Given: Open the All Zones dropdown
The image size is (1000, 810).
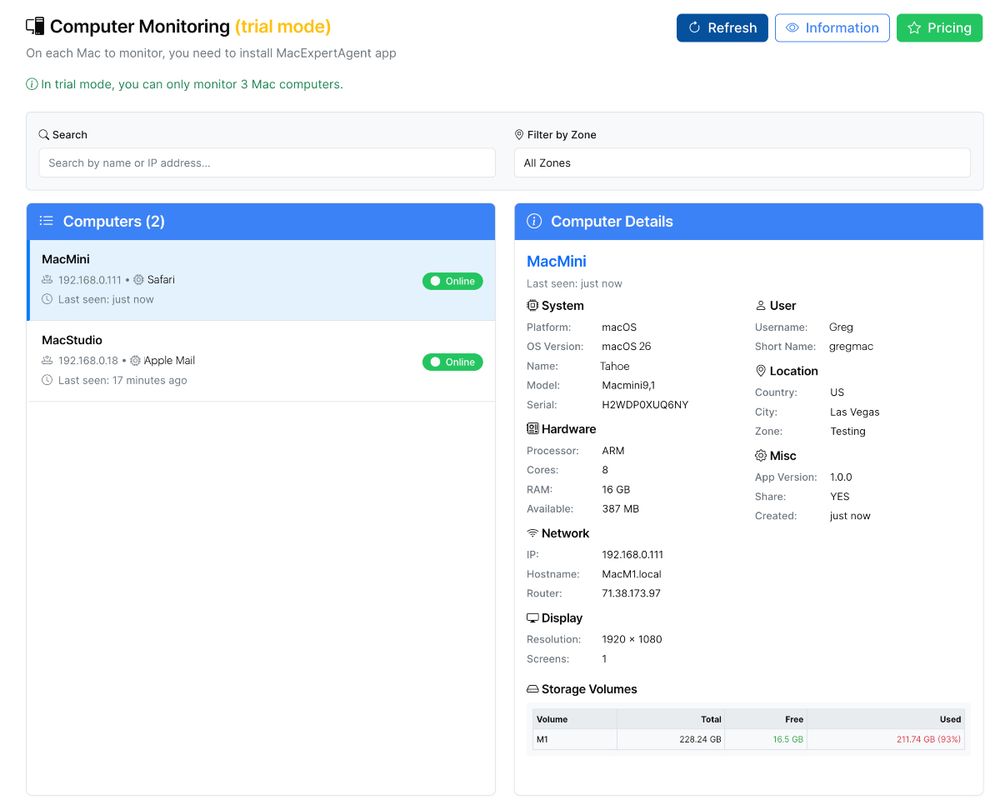Looking at the screenshot, I should [742, 163].
